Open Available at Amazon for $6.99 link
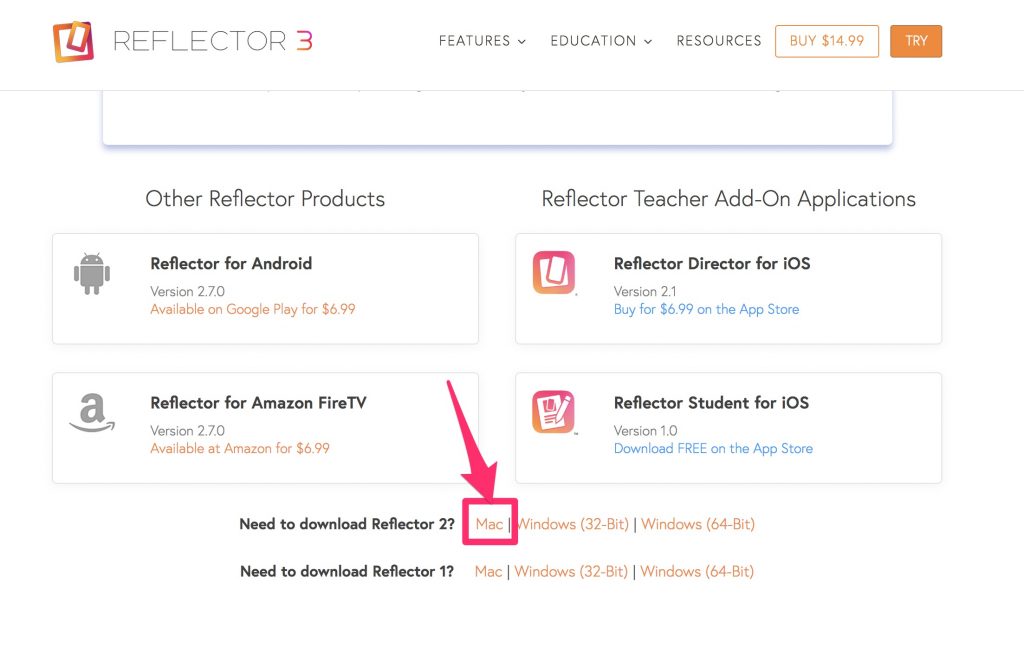This screenshot has width=1024, height=649. (x=240, y=448)
